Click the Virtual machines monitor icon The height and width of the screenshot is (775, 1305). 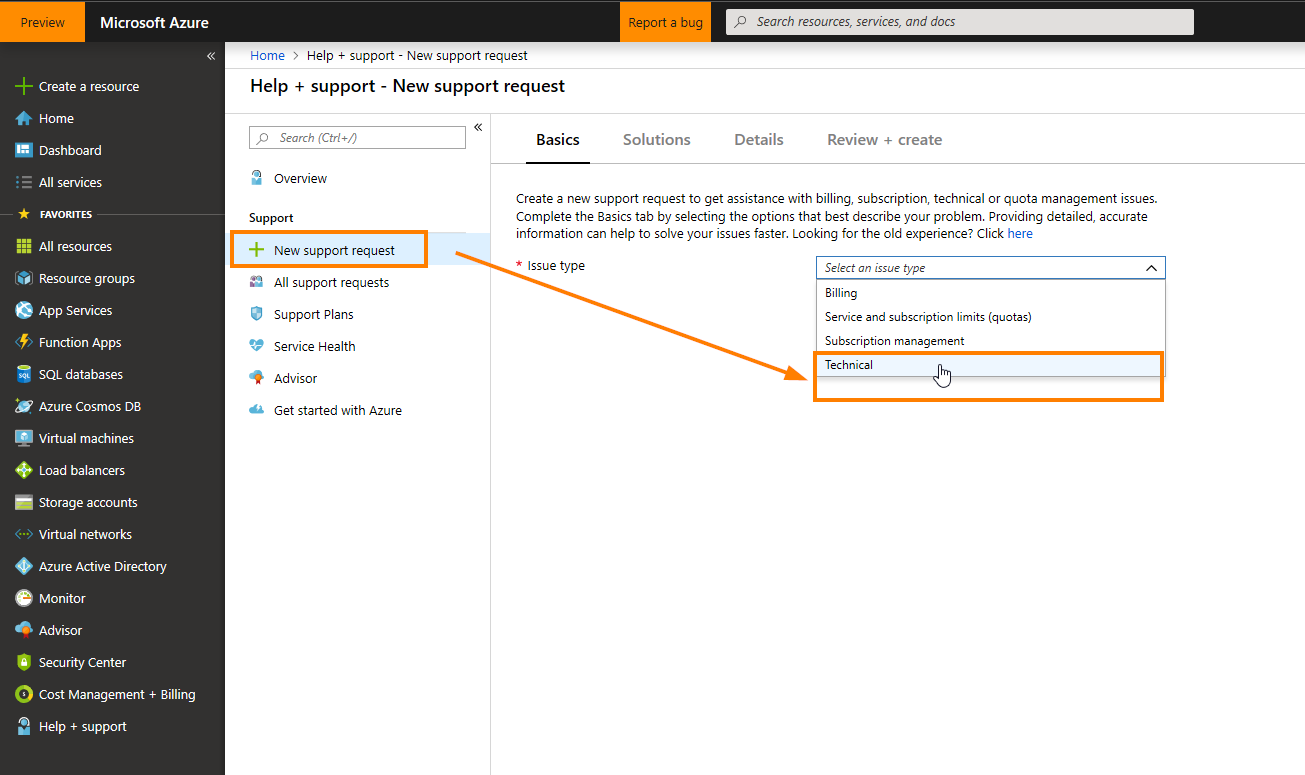pos(24,439)
